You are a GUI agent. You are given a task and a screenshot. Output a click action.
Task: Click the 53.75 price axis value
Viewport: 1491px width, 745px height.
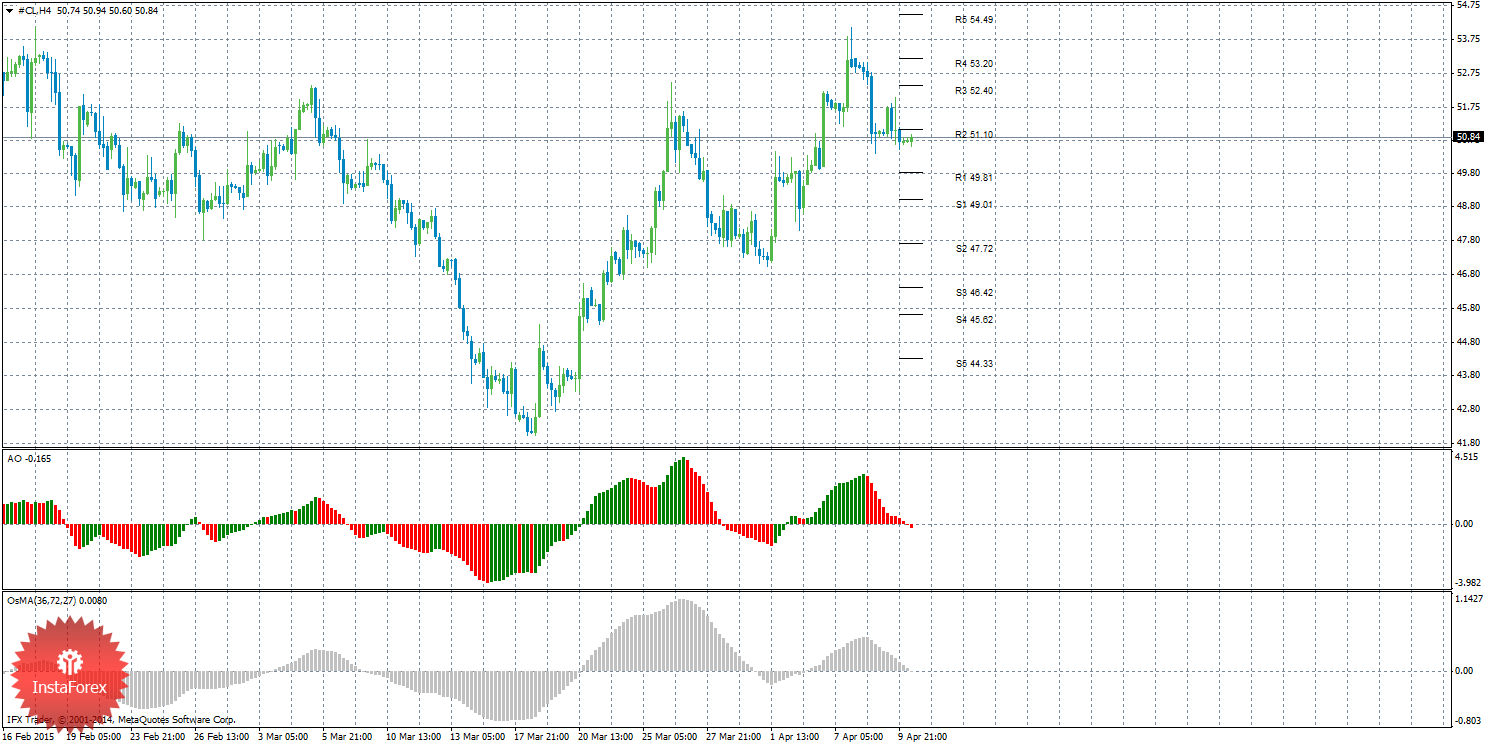click(1468, 39)
